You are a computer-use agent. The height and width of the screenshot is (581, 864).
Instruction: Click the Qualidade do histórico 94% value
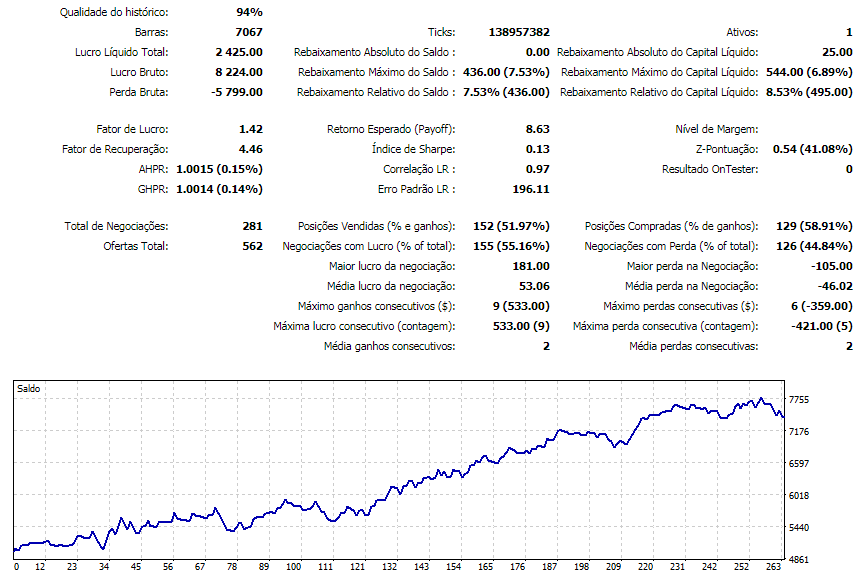point(249,12)
